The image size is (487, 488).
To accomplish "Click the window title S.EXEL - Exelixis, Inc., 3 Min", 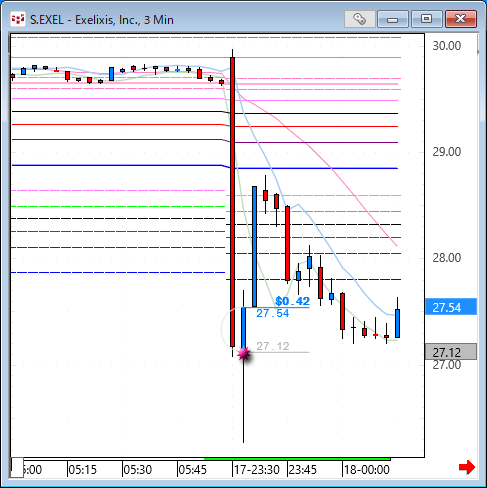I will click(x=102, y=20).
